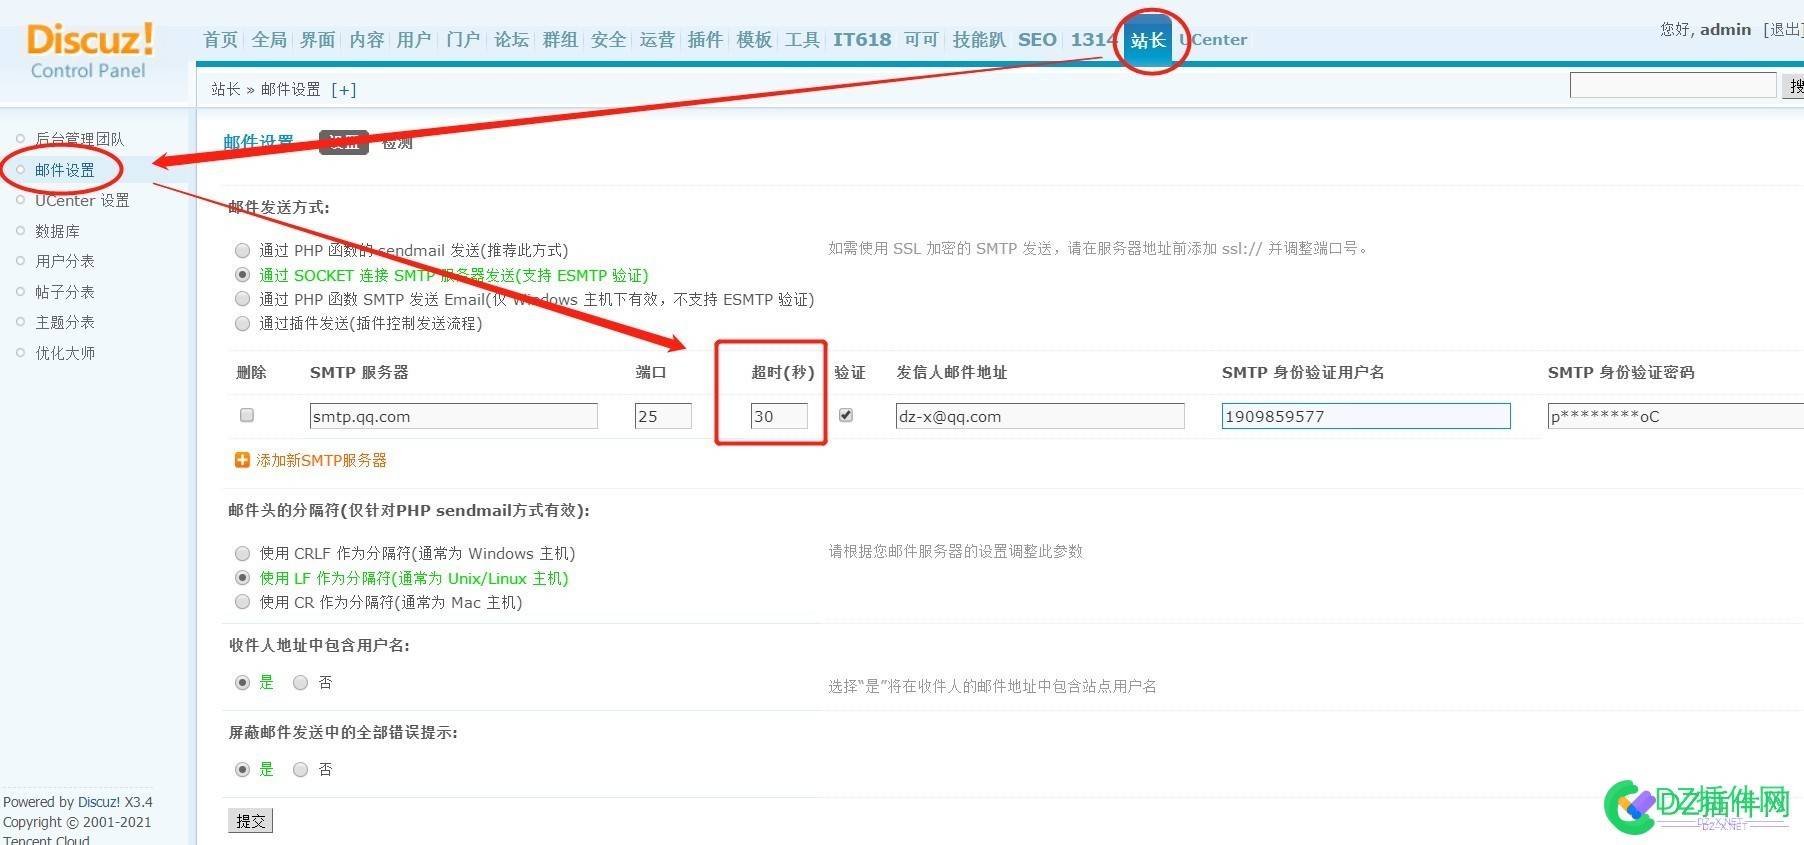
Task: Open UCenter 设置 in sidebar
Action: 82,200
